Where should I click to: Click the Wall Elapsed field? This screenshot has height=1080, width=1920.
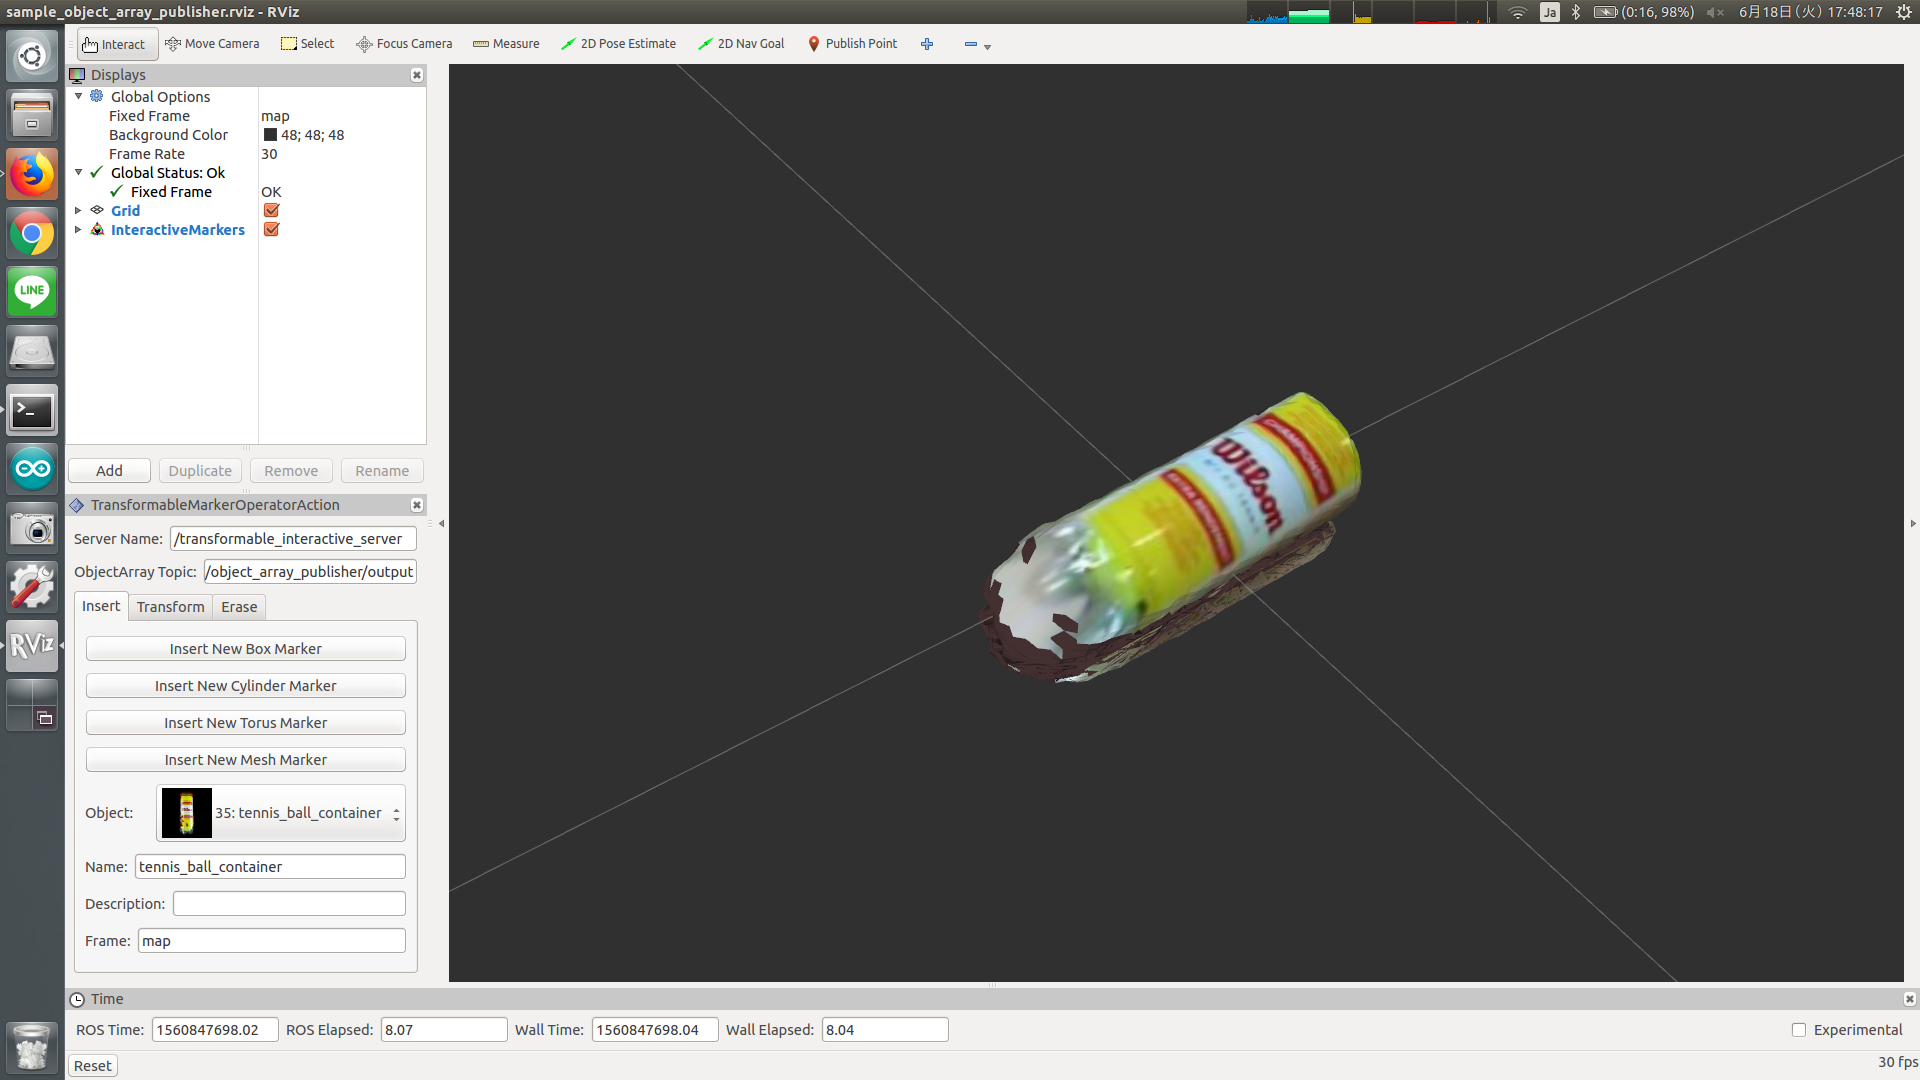tap(885, 1030)
